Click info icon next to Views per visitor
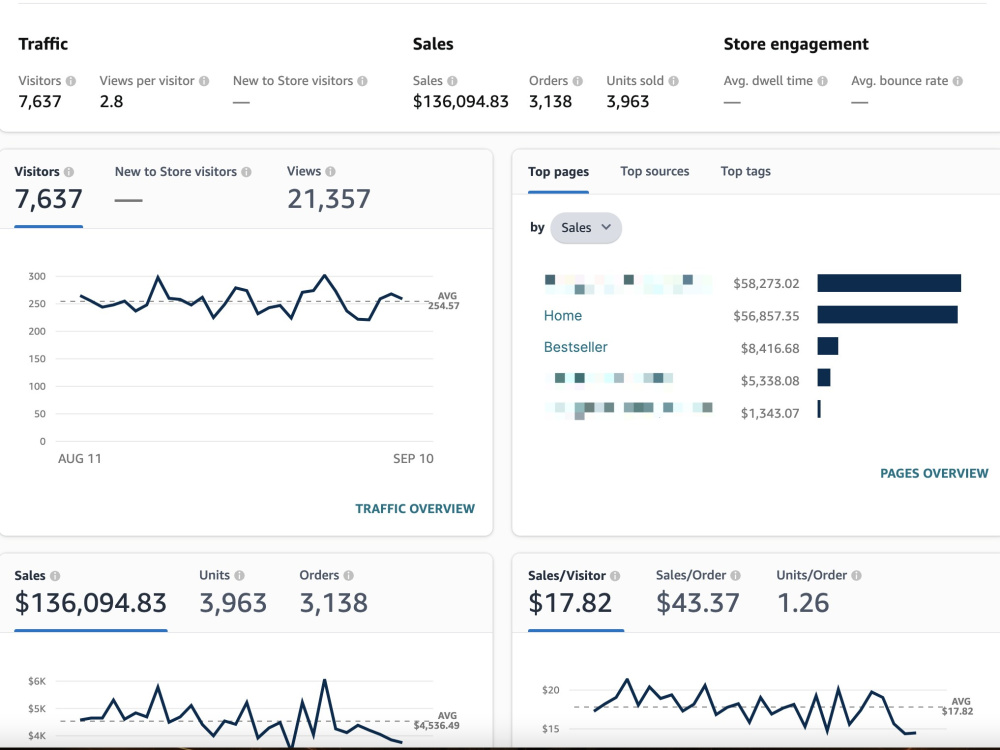 [x=204, y=81]
